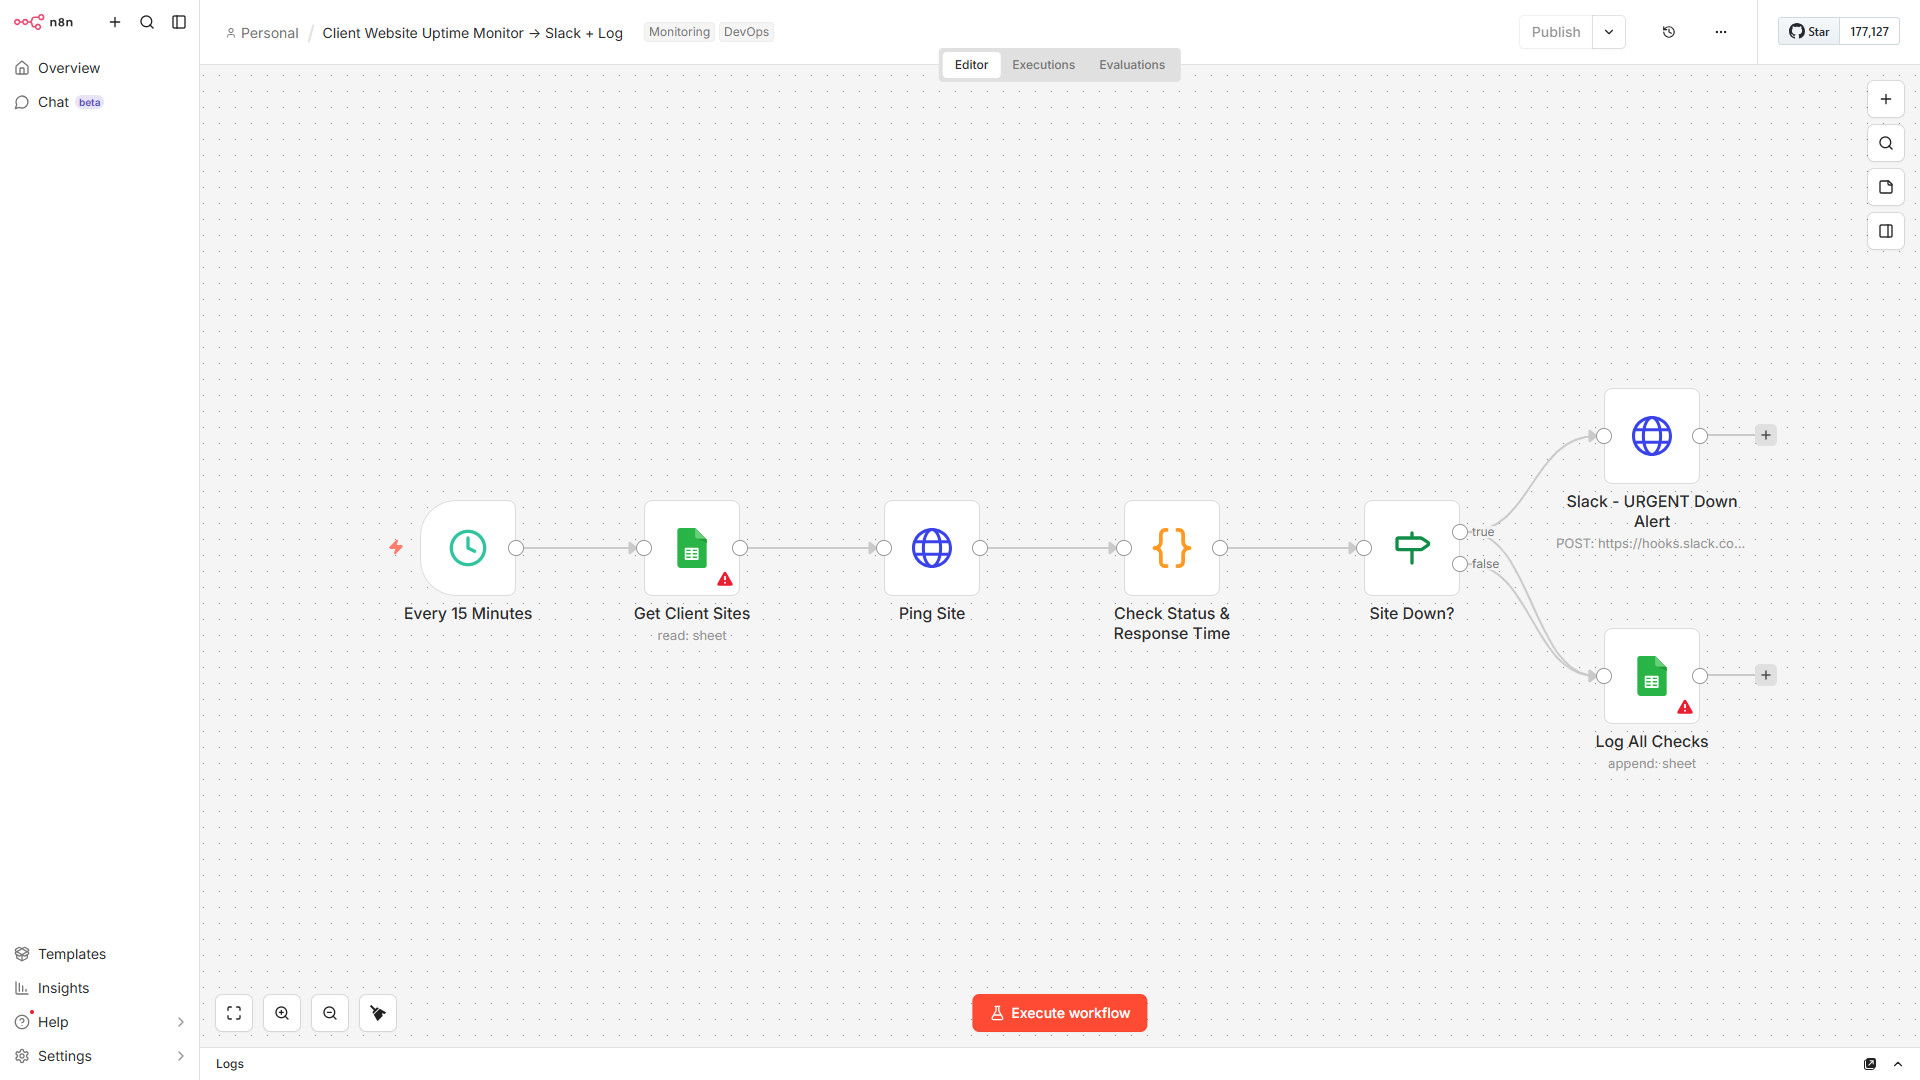Open the node panel with the plus icon

click(1886, 98)
